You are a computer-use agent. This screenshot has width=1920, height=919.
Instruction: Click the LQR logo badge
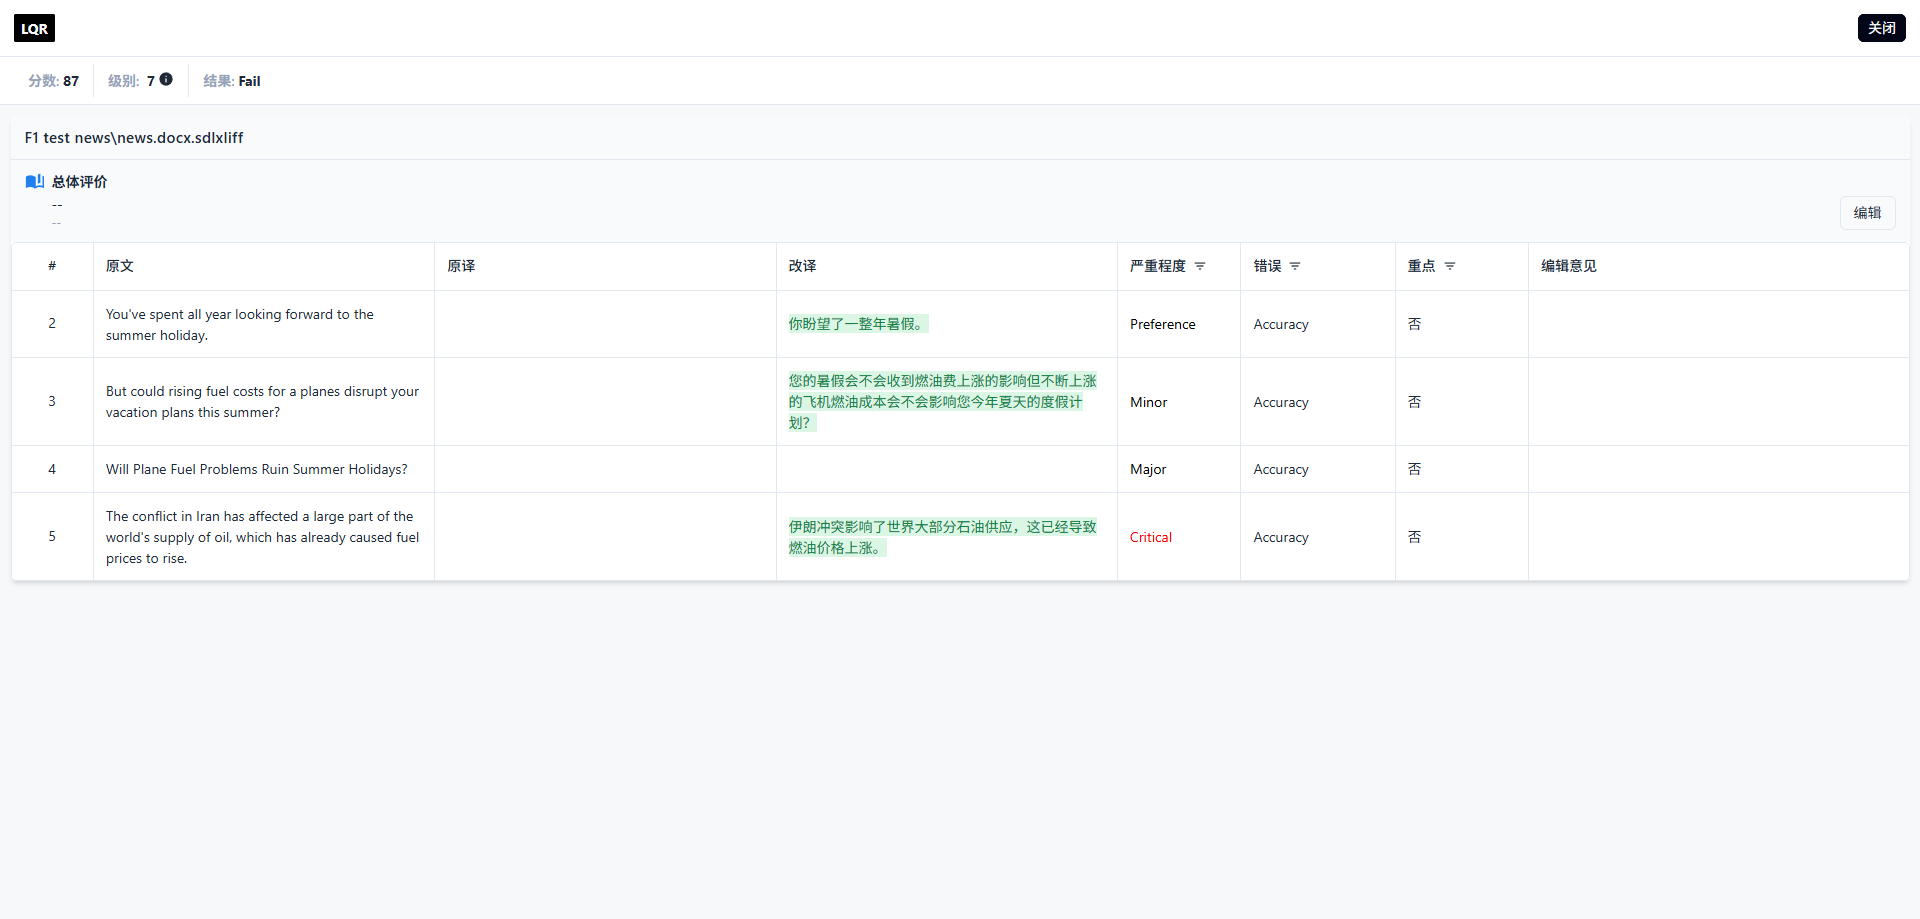(x=34, y=28)
